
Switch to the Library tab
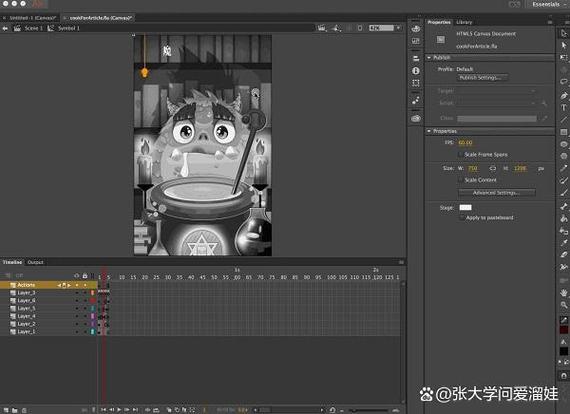pos(464,22)
